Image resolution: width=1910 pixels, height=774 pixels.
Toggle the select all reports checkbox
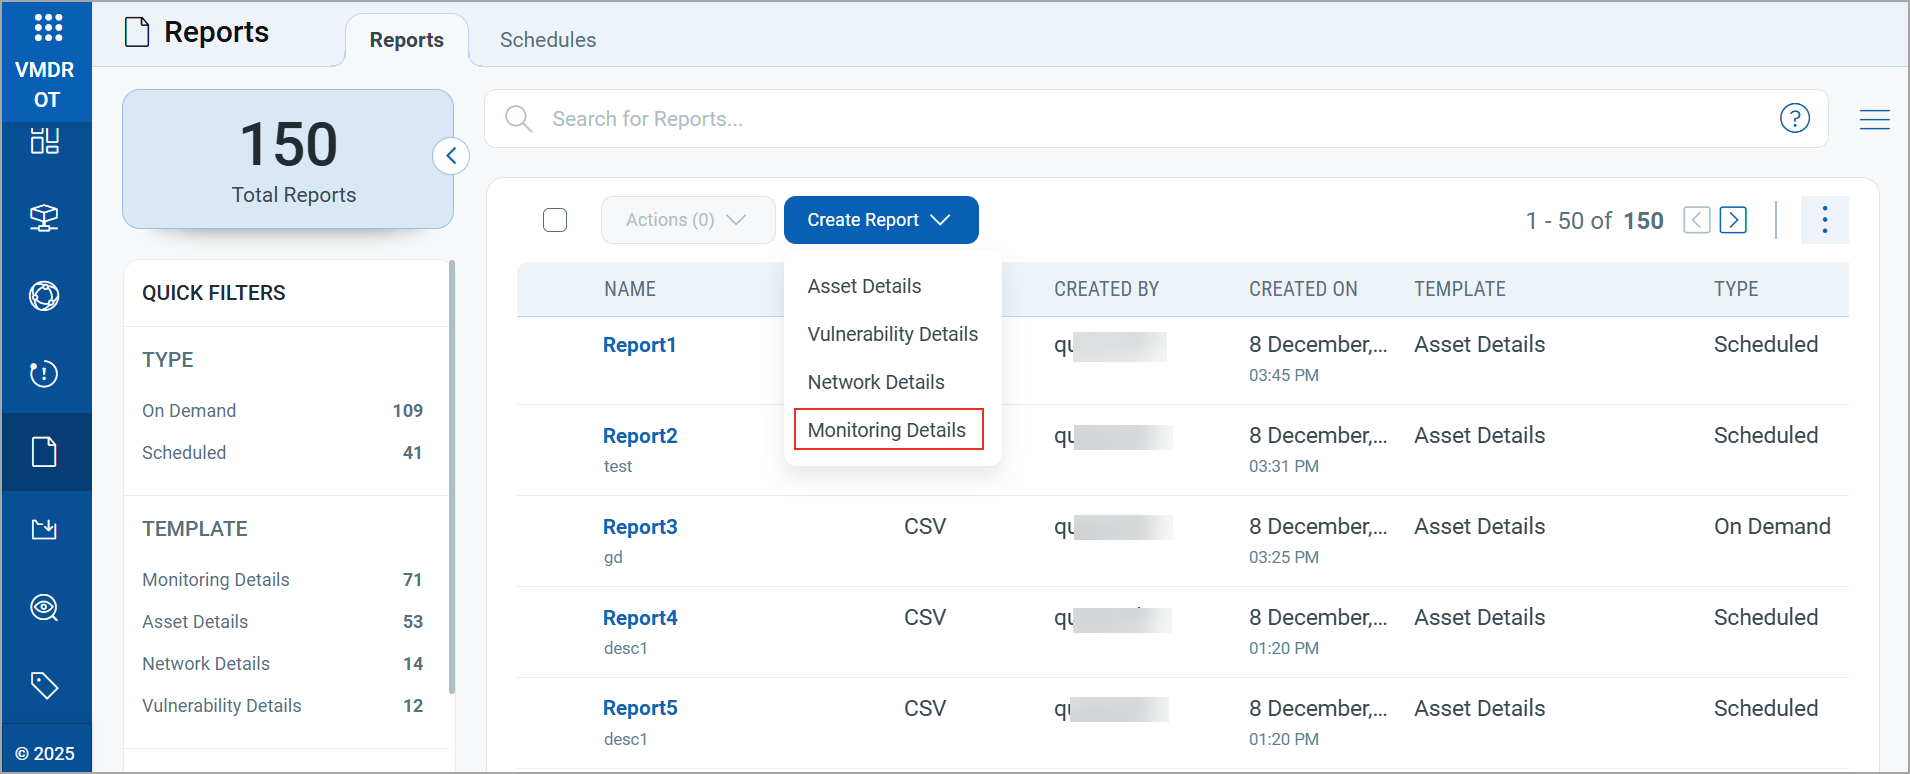tap(555, 220)
